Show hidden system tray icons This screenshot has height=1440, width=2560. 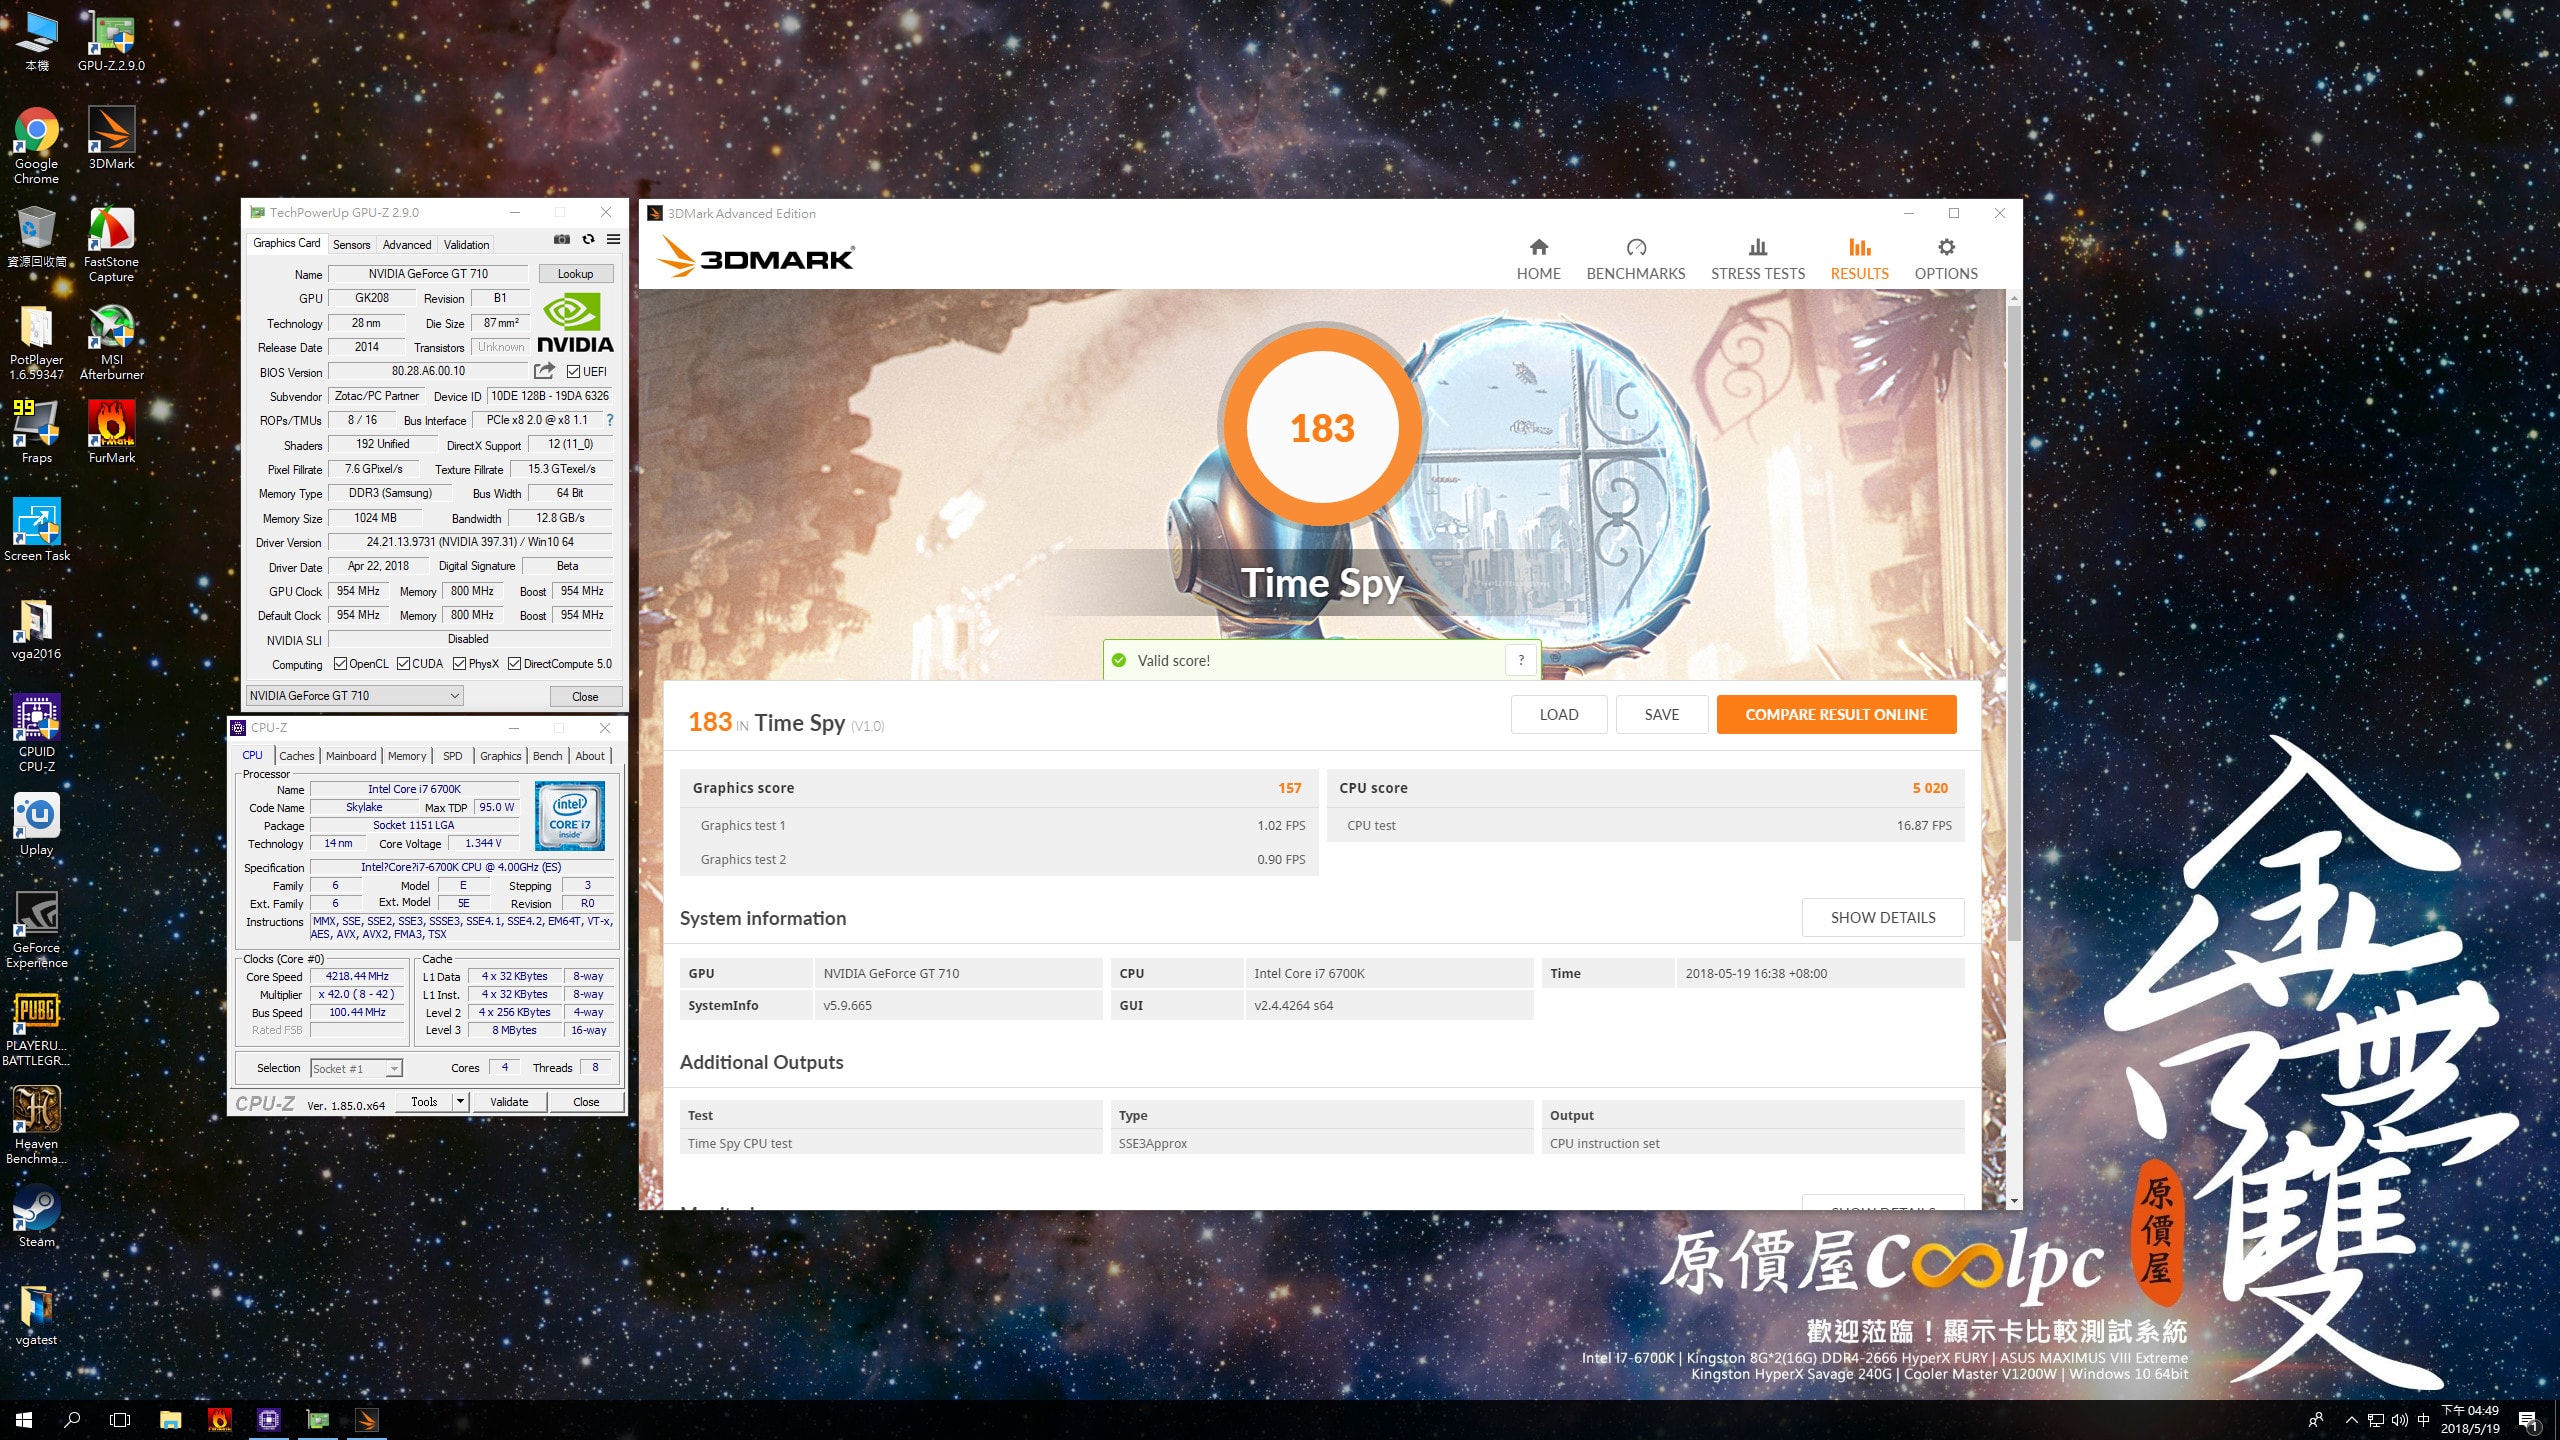[2351, 1420]
